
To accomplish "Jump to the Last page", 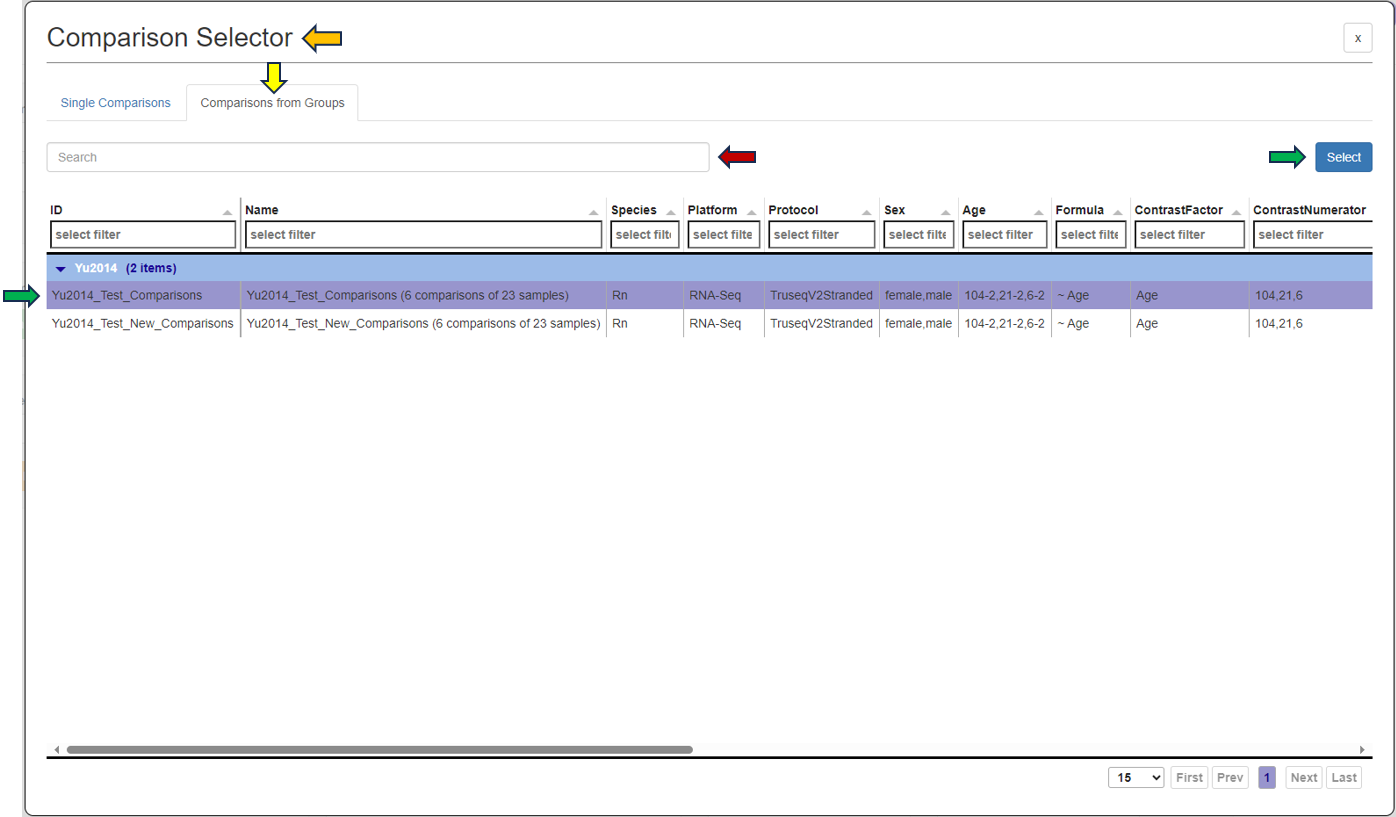I will 1343,777.
